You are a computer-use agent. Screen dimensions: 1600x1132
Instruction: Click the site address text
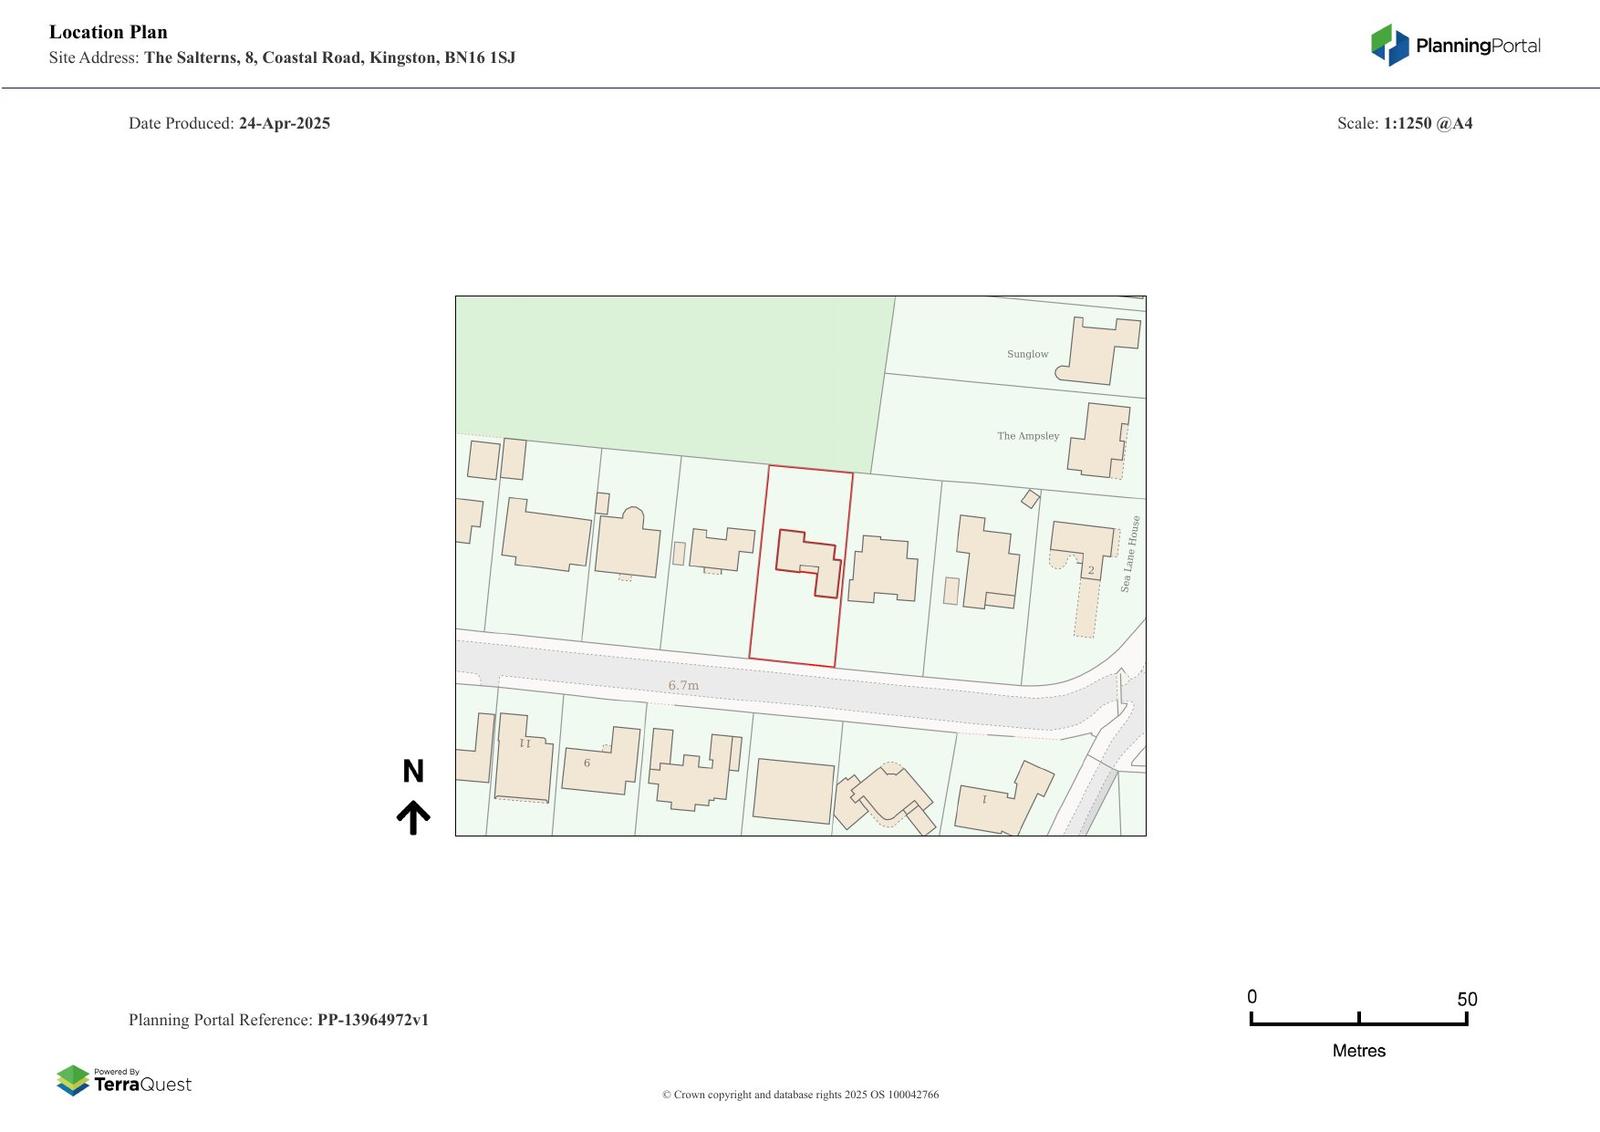click(x=329, y=58)
